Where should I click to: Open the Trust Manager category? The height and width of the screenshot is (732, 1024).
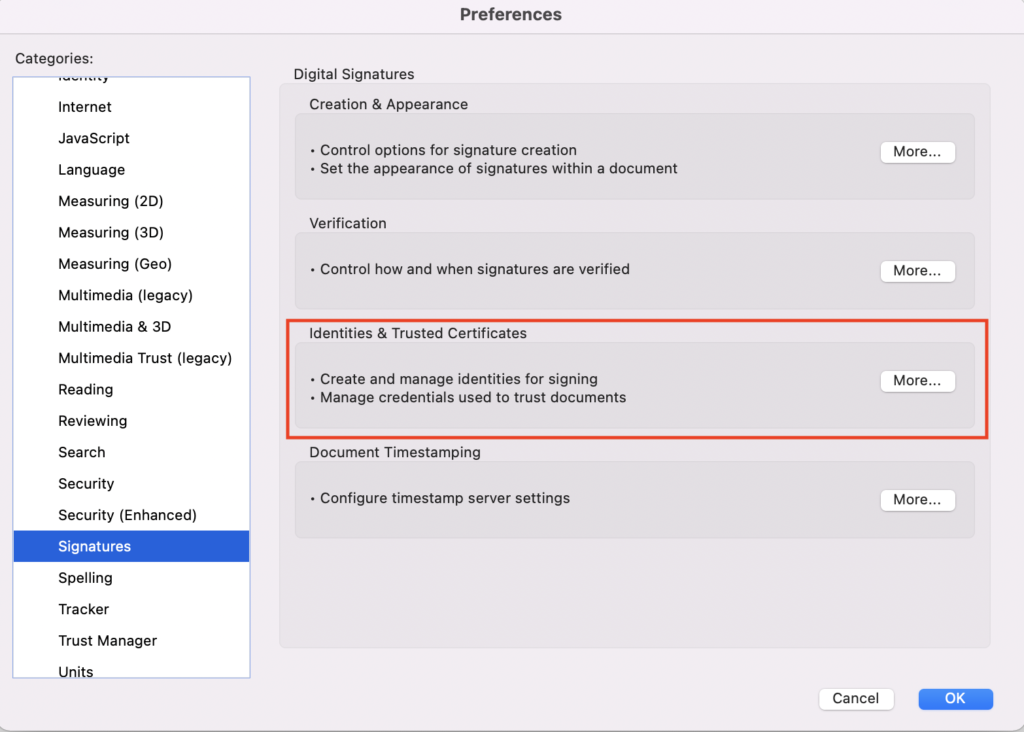point(107,641)
